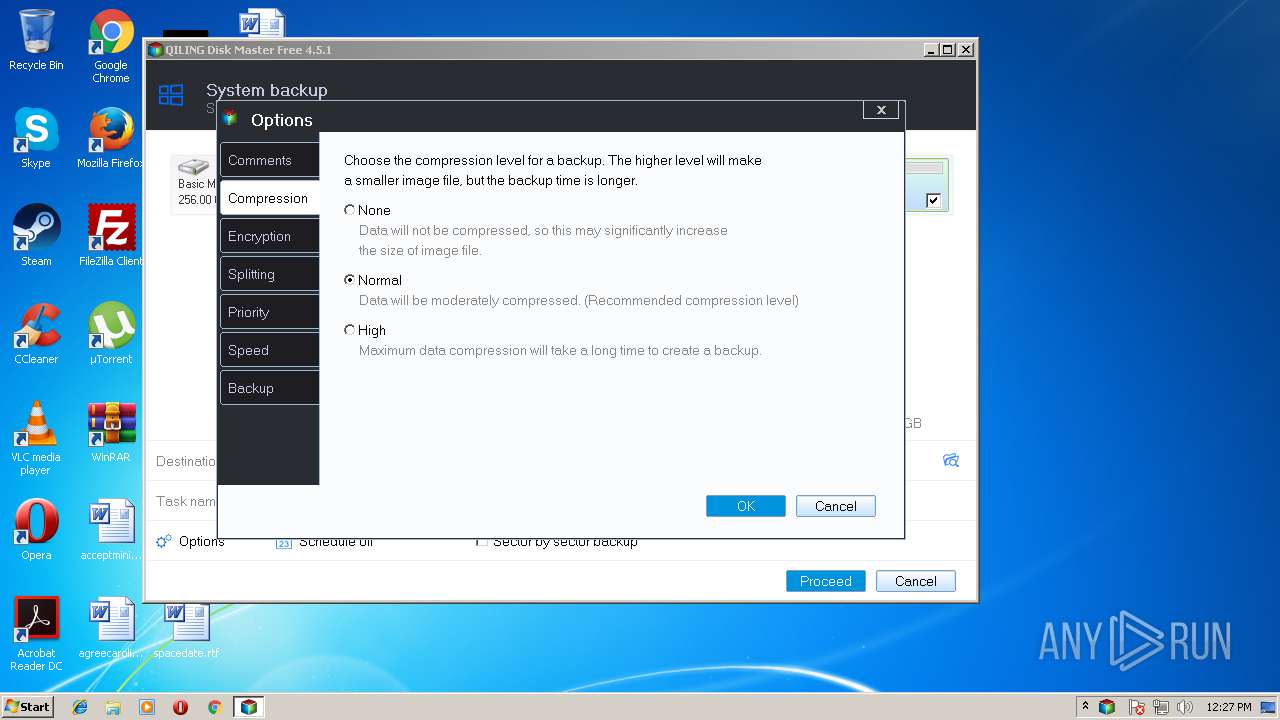Click the destination browse folder icon
Viewport: 1280px width, 720px height.
click(x=951, y=460)
